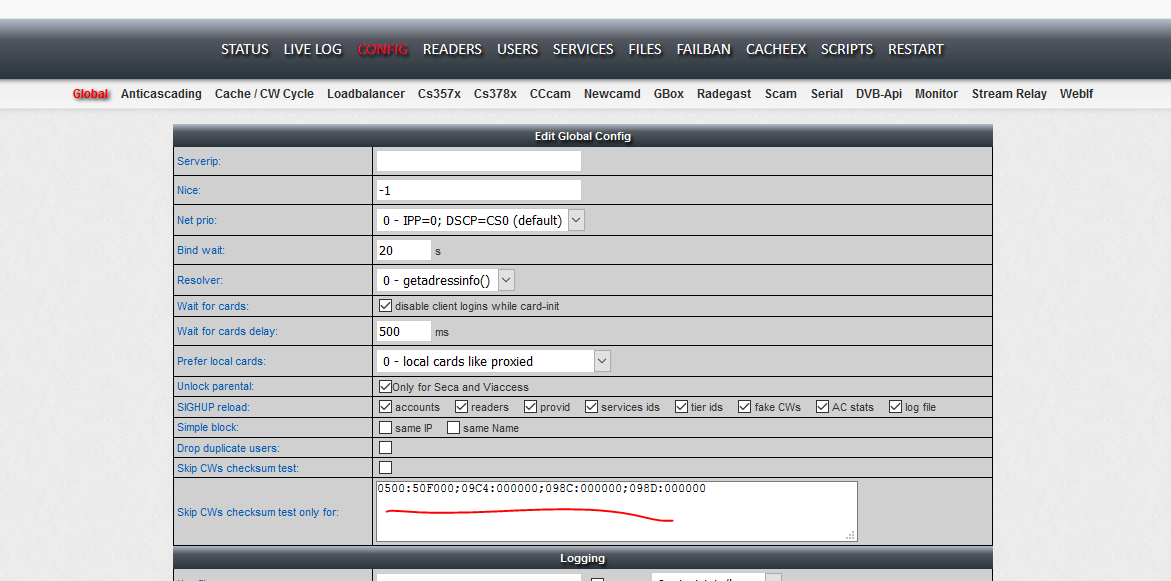Open the USERS menu item
This screenshot has height=581, width=1171.
(x=517, y=49)
